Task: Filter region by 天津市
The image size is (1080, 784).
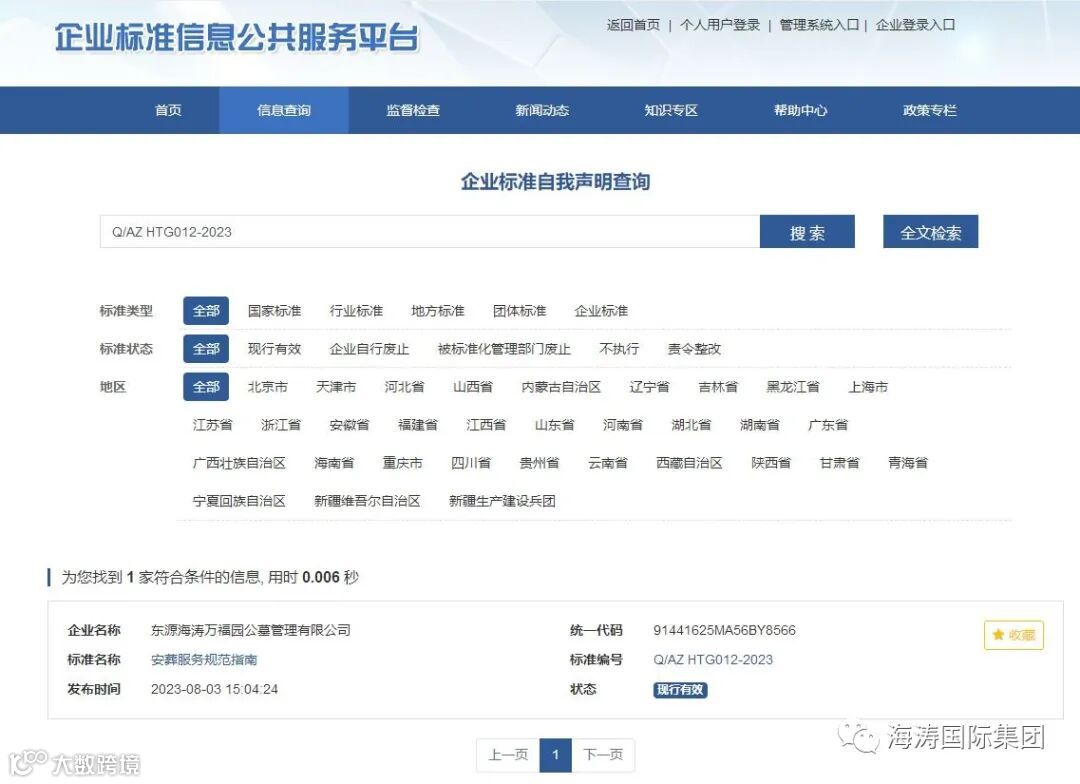Action: click(335, 386)
